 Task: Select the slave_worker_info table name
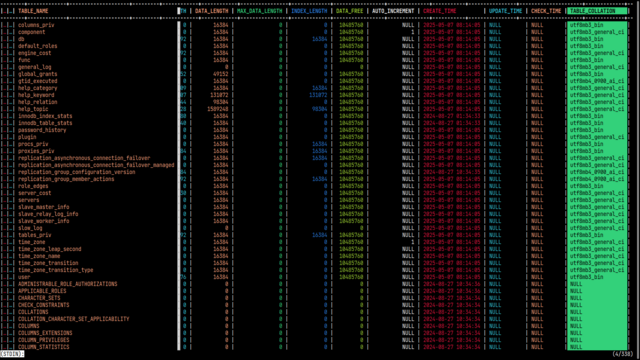click(44, 221)
